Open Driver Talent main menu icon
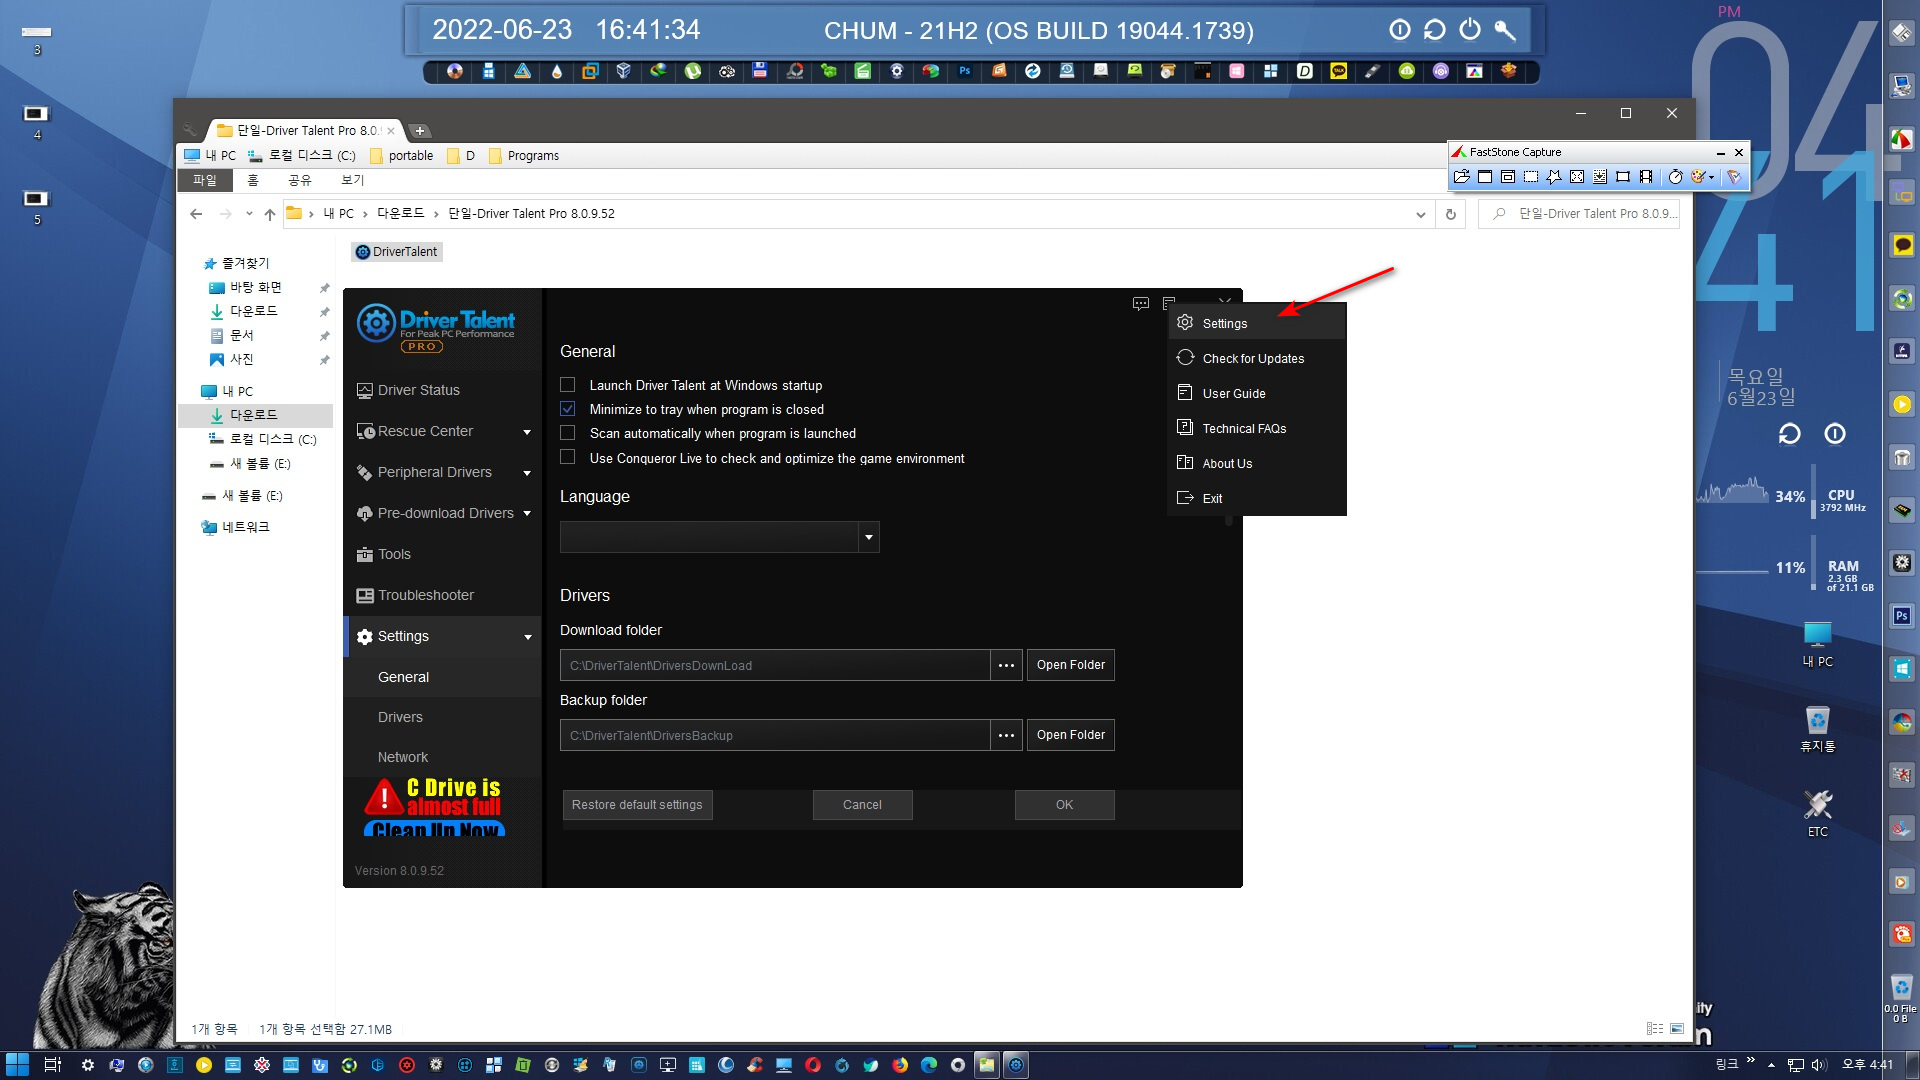Image resolution: width=1920 pixels, height=1080 pixels. (x=1169, y=303)
